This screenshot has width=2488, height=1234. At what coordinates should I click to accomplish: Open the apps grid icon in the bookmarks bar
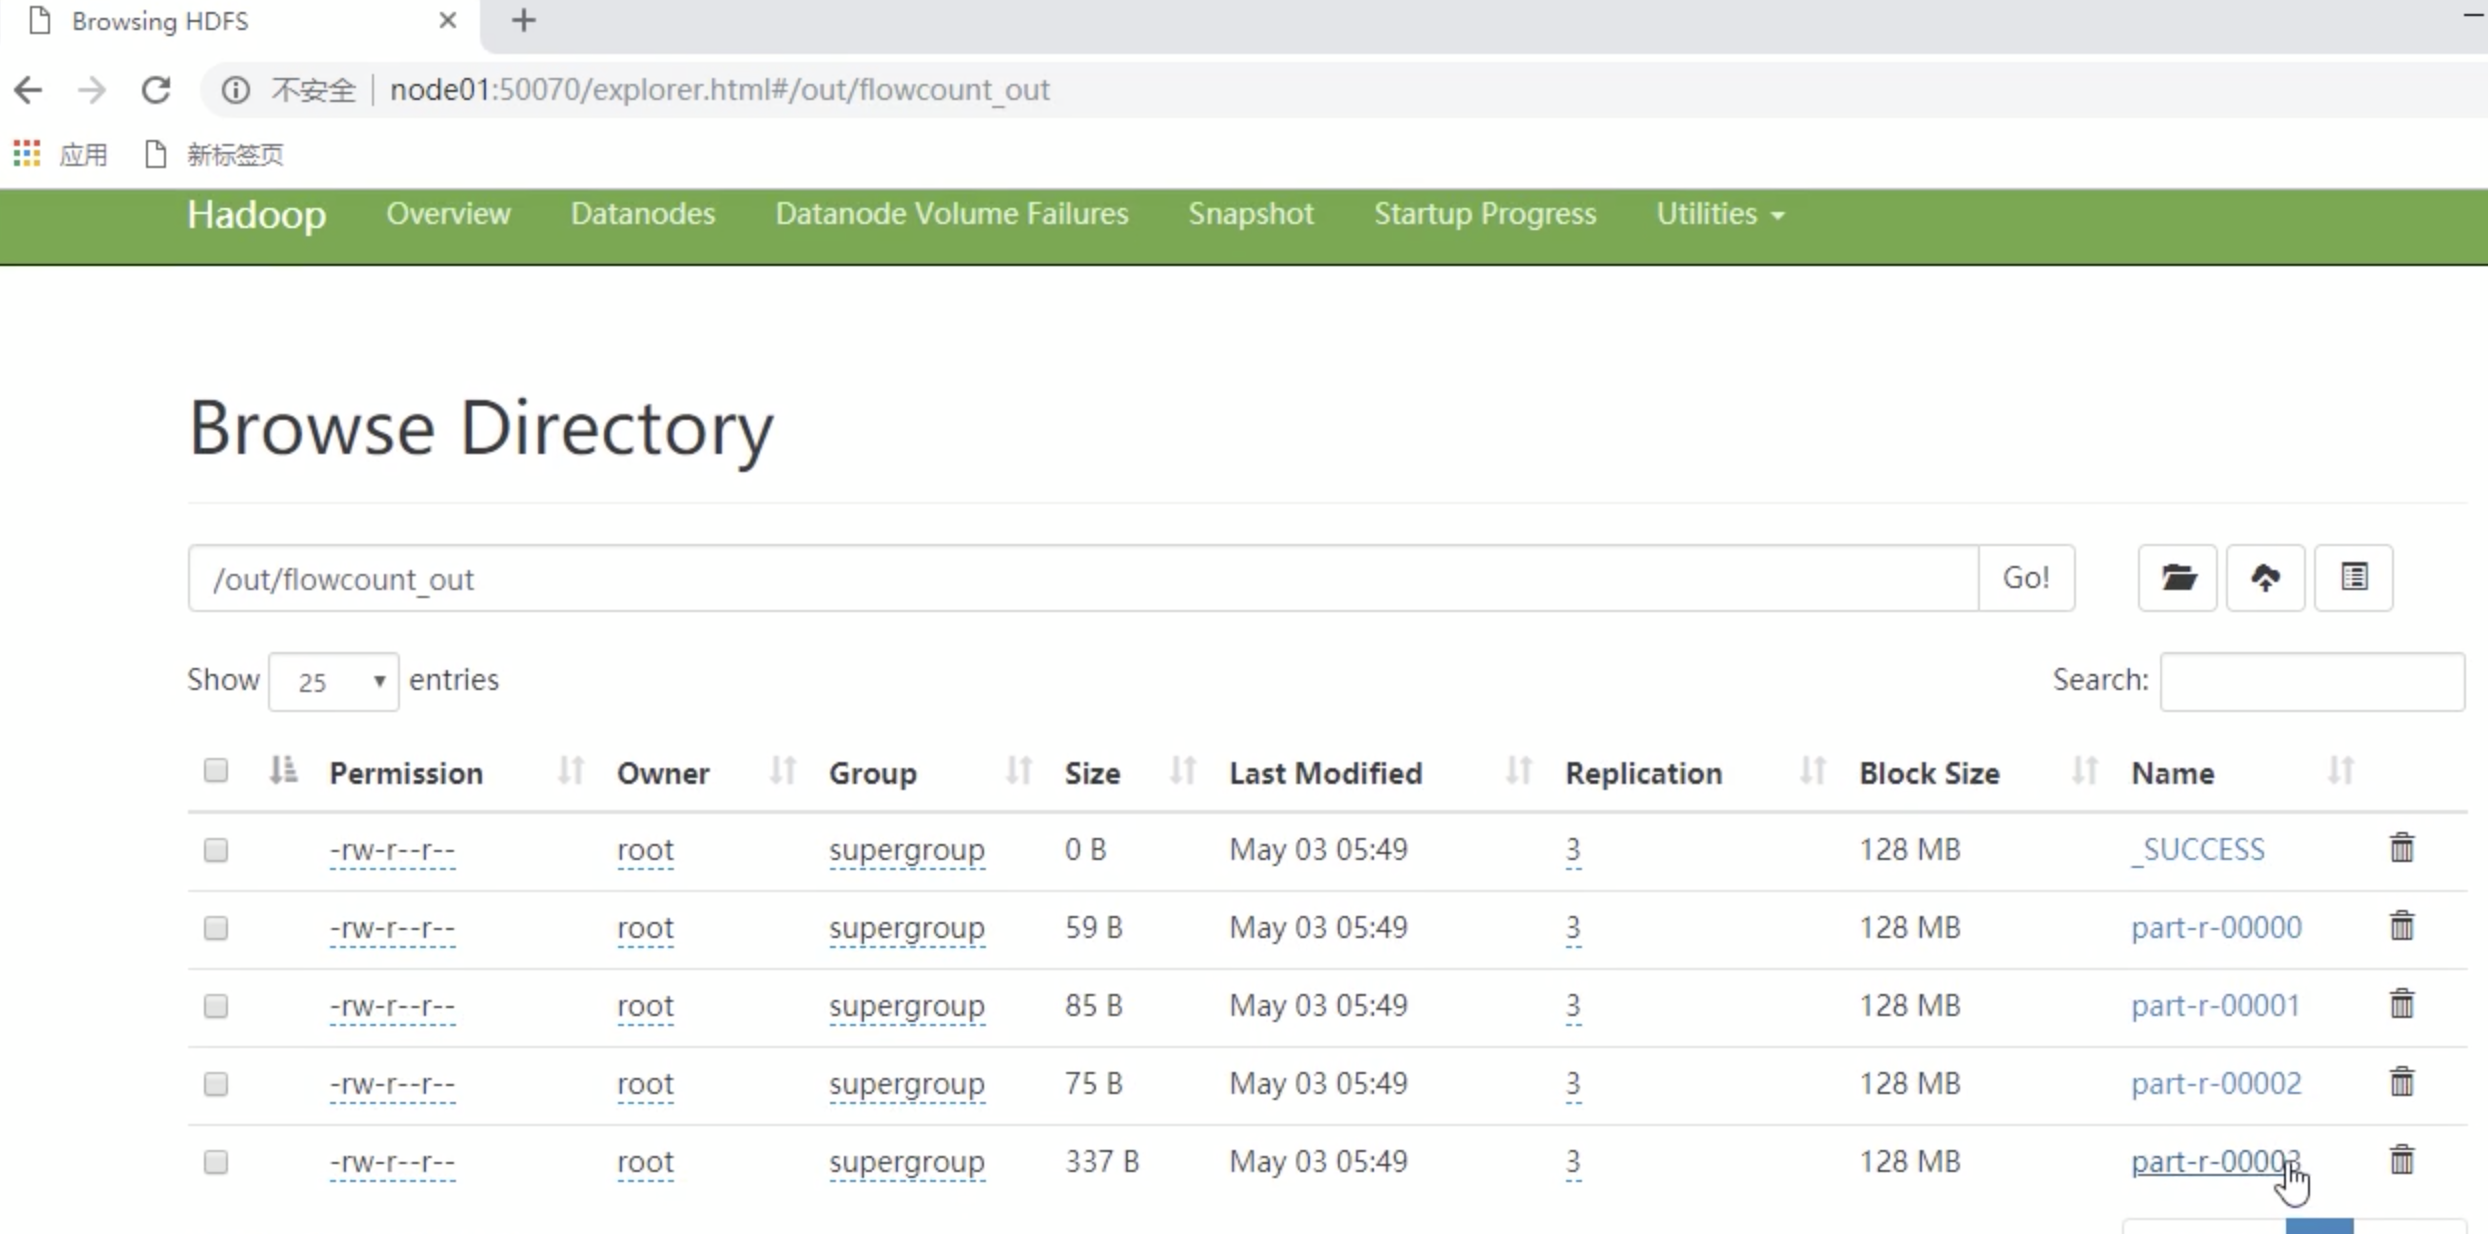(26, 154)
